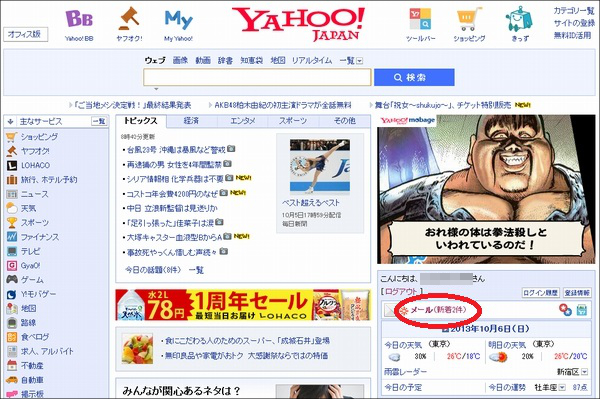Screen dimensions: 600x399
Task: Click the car icon in sidebar
Action: tap(12, 380)
